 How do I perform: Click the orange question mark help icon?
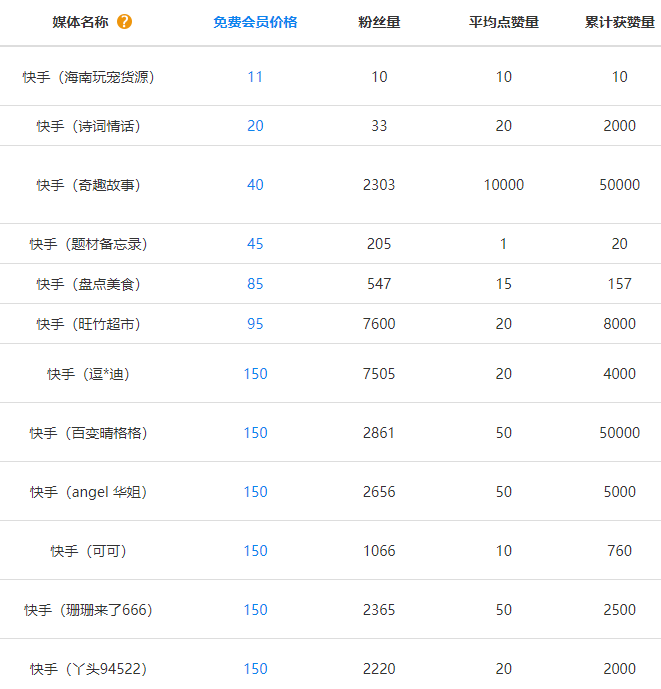tap(124, 22)
